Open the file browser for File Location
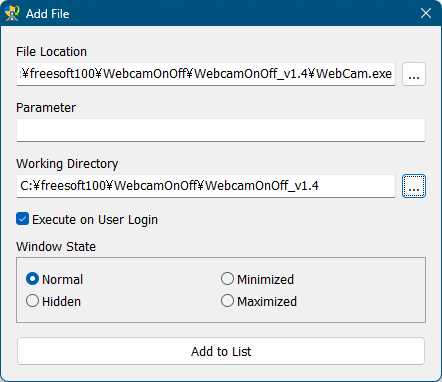The image size is (442, 382). pos(414,74)
